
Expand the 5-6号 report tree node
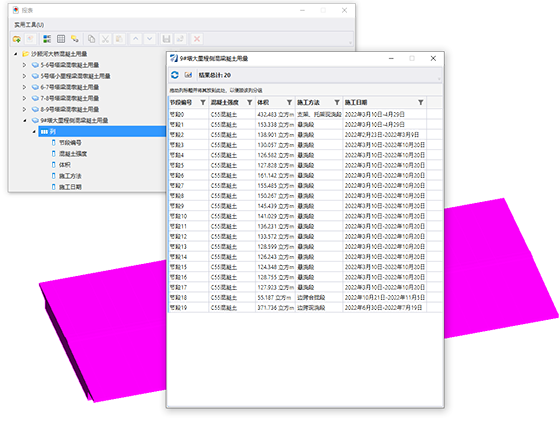click(x=24, y=65)
